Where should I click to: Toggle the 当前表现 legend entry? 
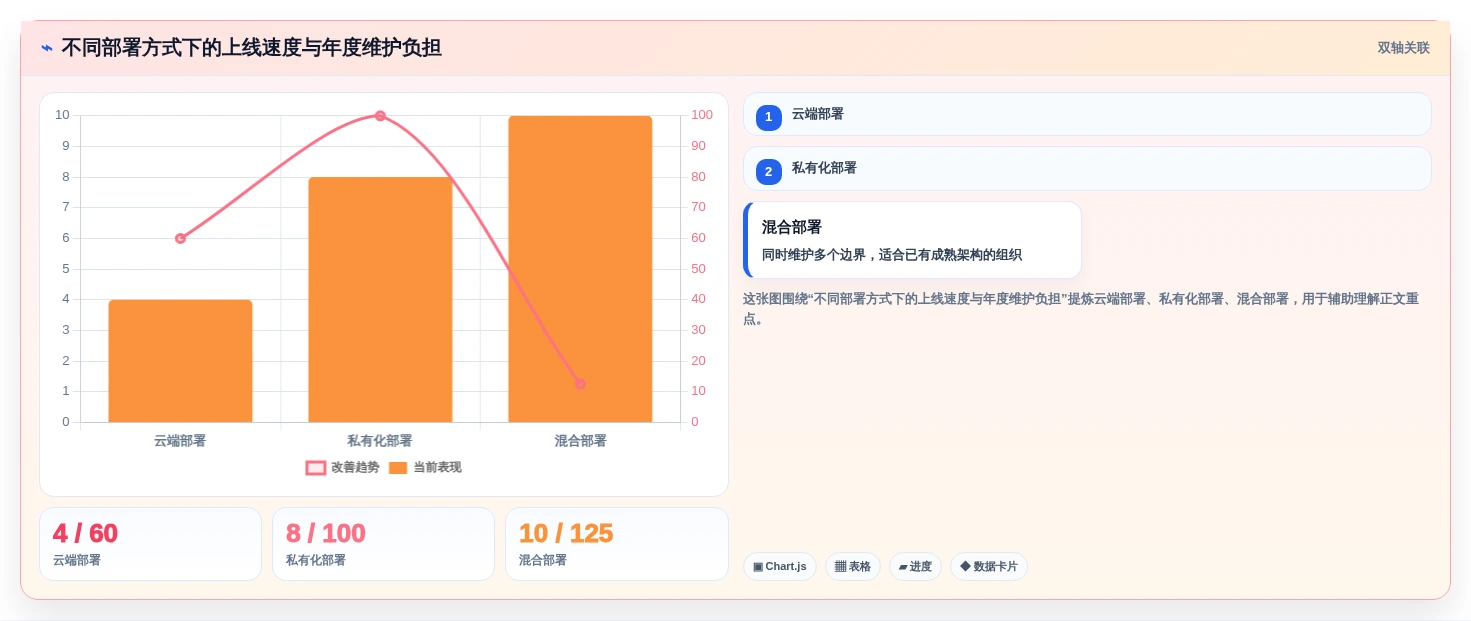(x=425, y=467)
